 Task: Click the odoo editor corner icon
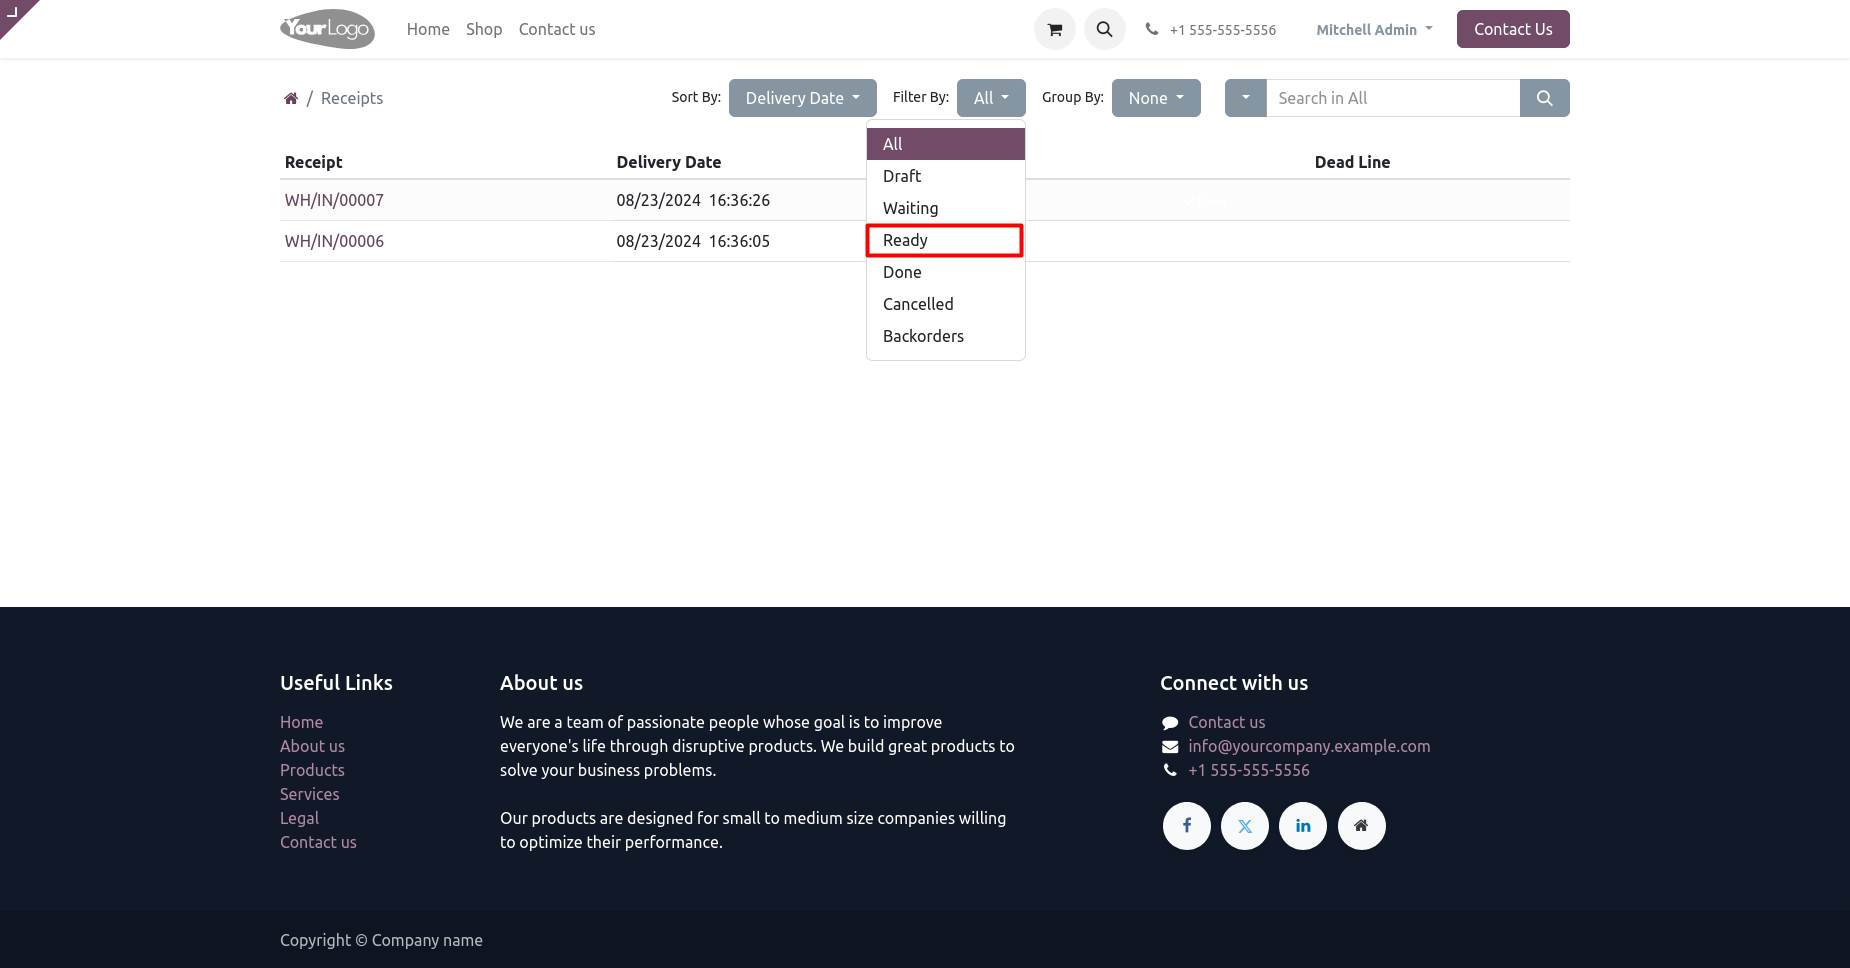13,12
